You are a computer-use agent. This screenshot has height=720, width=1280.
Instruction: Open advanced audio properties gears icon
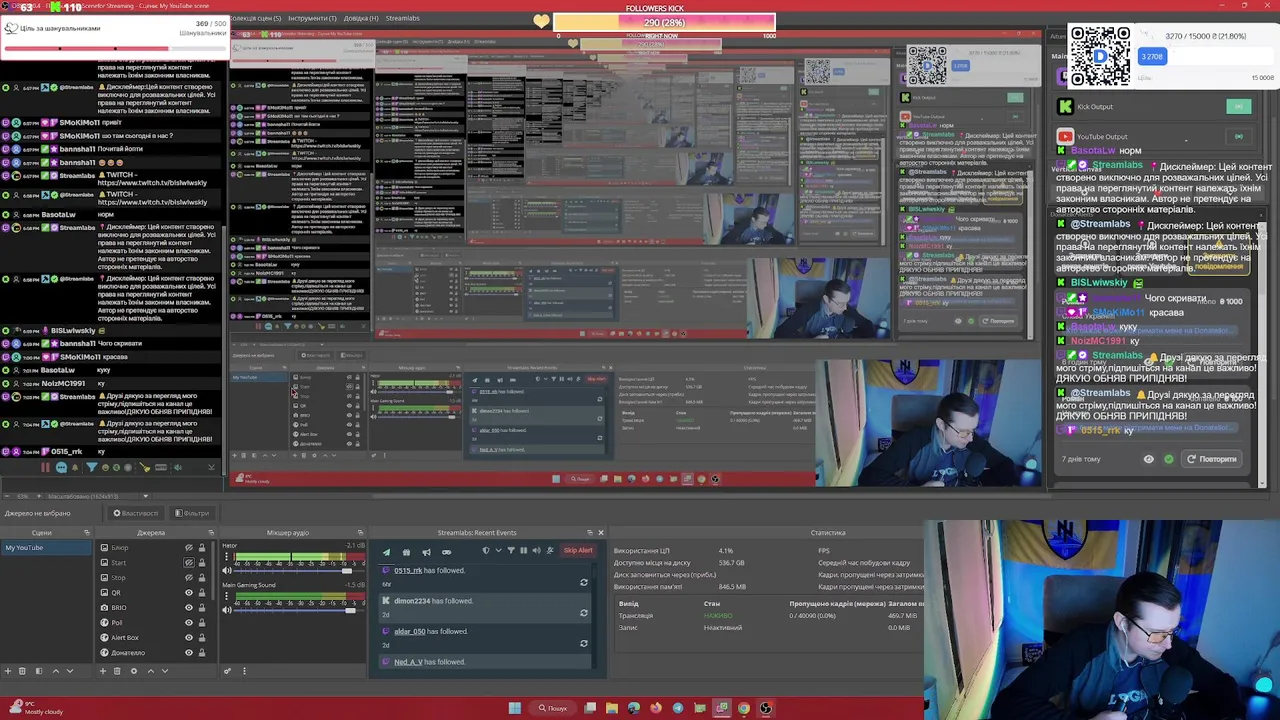coord(227,671)
